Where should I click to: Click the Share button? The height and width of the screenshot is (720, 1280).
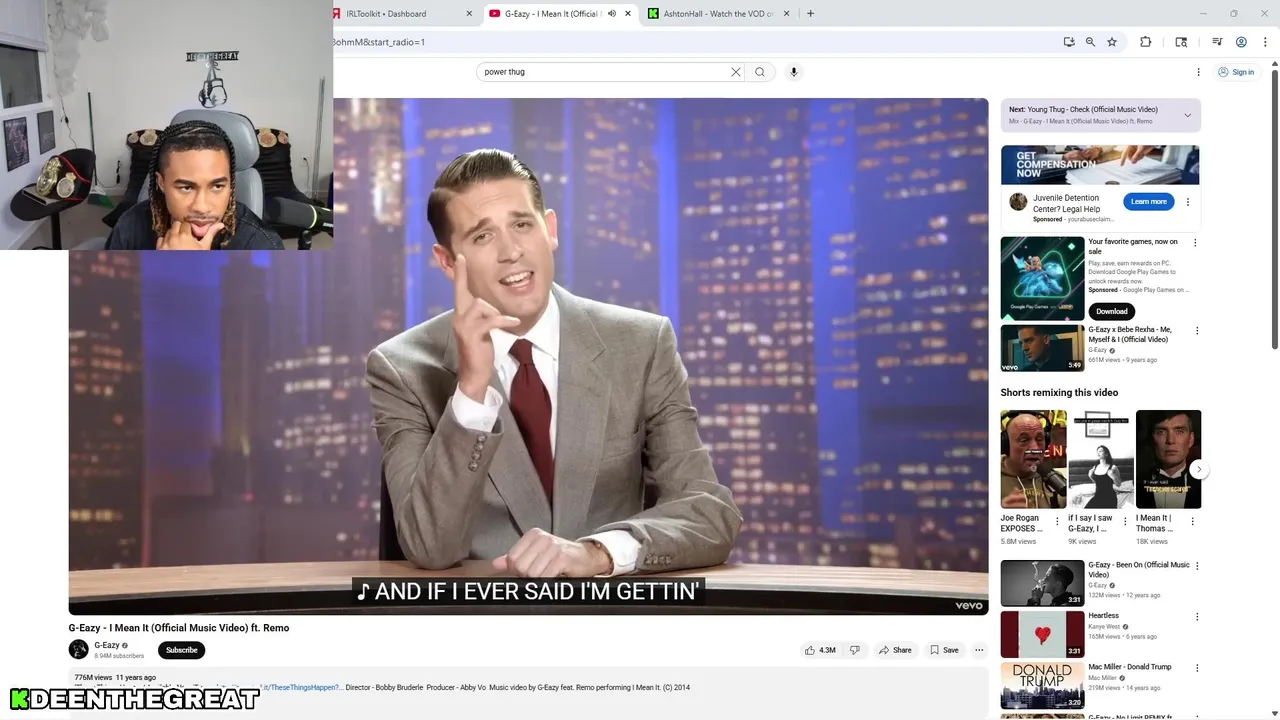click(895, 650)
